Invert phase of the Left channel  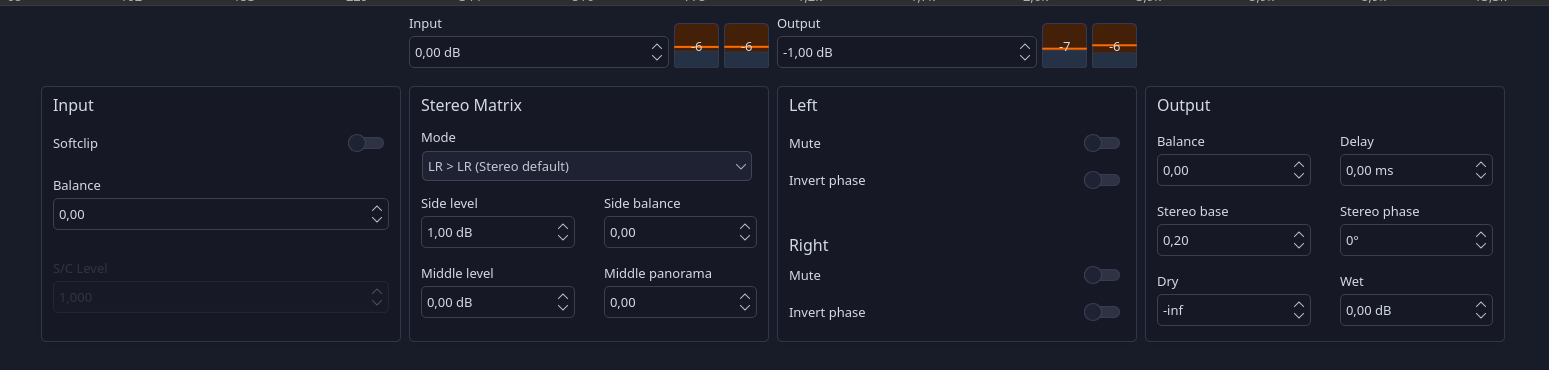pyautogui.click(x=1102, y=180)
